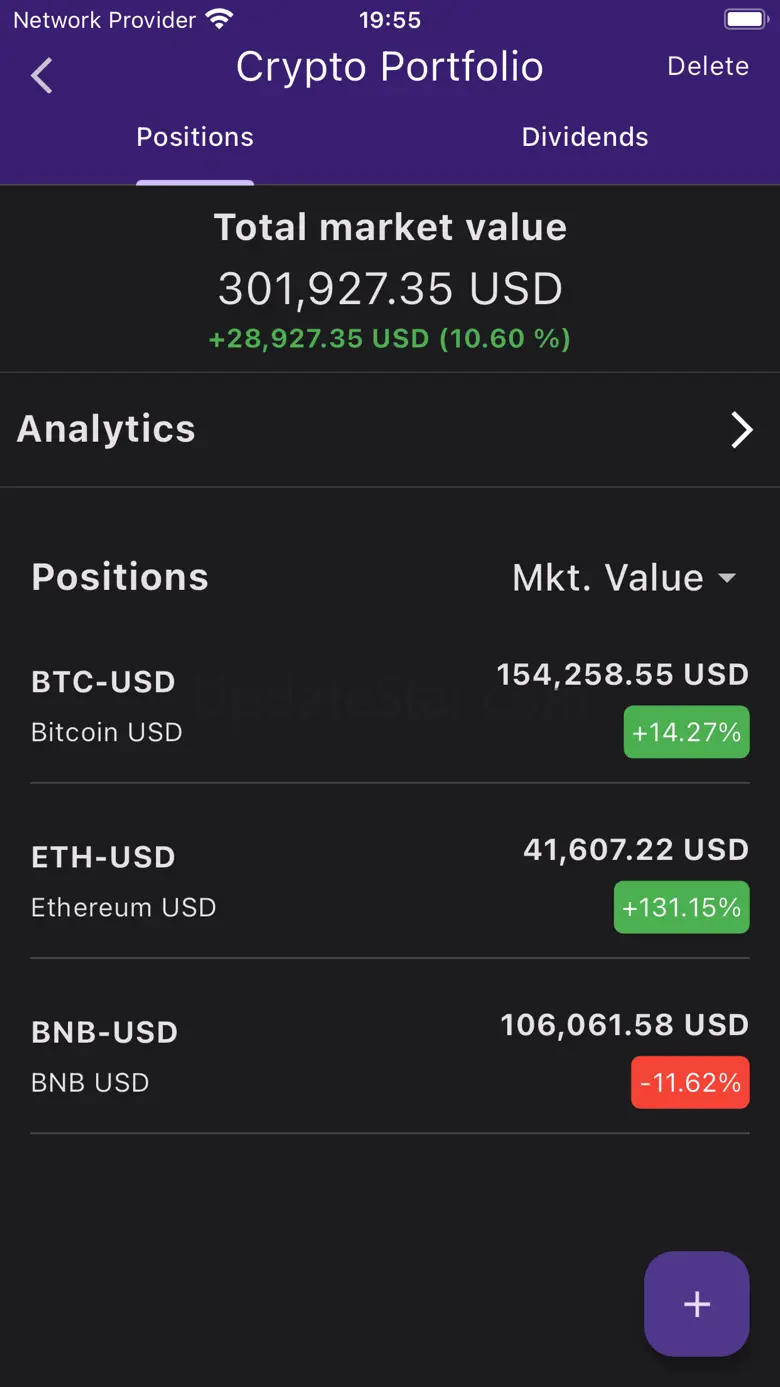Tap the +131.15% Ethereum gain badge
The height and width of the screenshot is (1387, 780).
[x=681, y=907]
